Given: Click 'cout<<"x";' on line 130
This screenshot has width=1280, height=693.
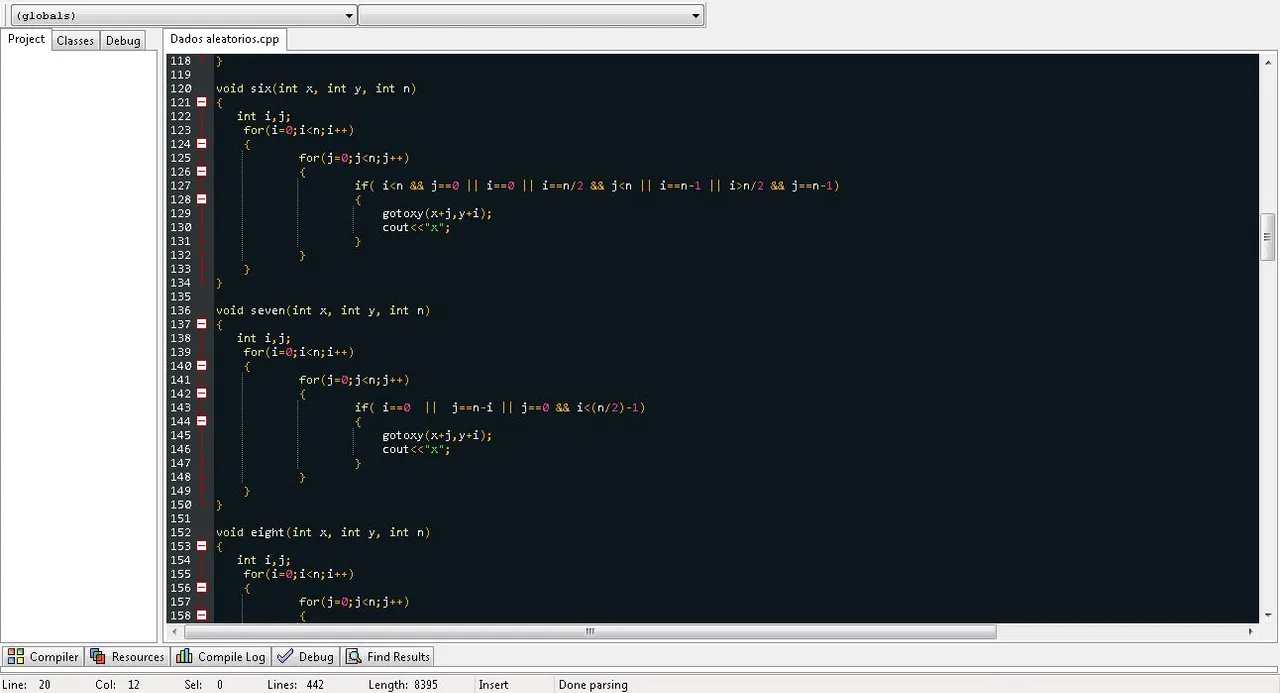Looking at the screenshot, I should 416,227.
